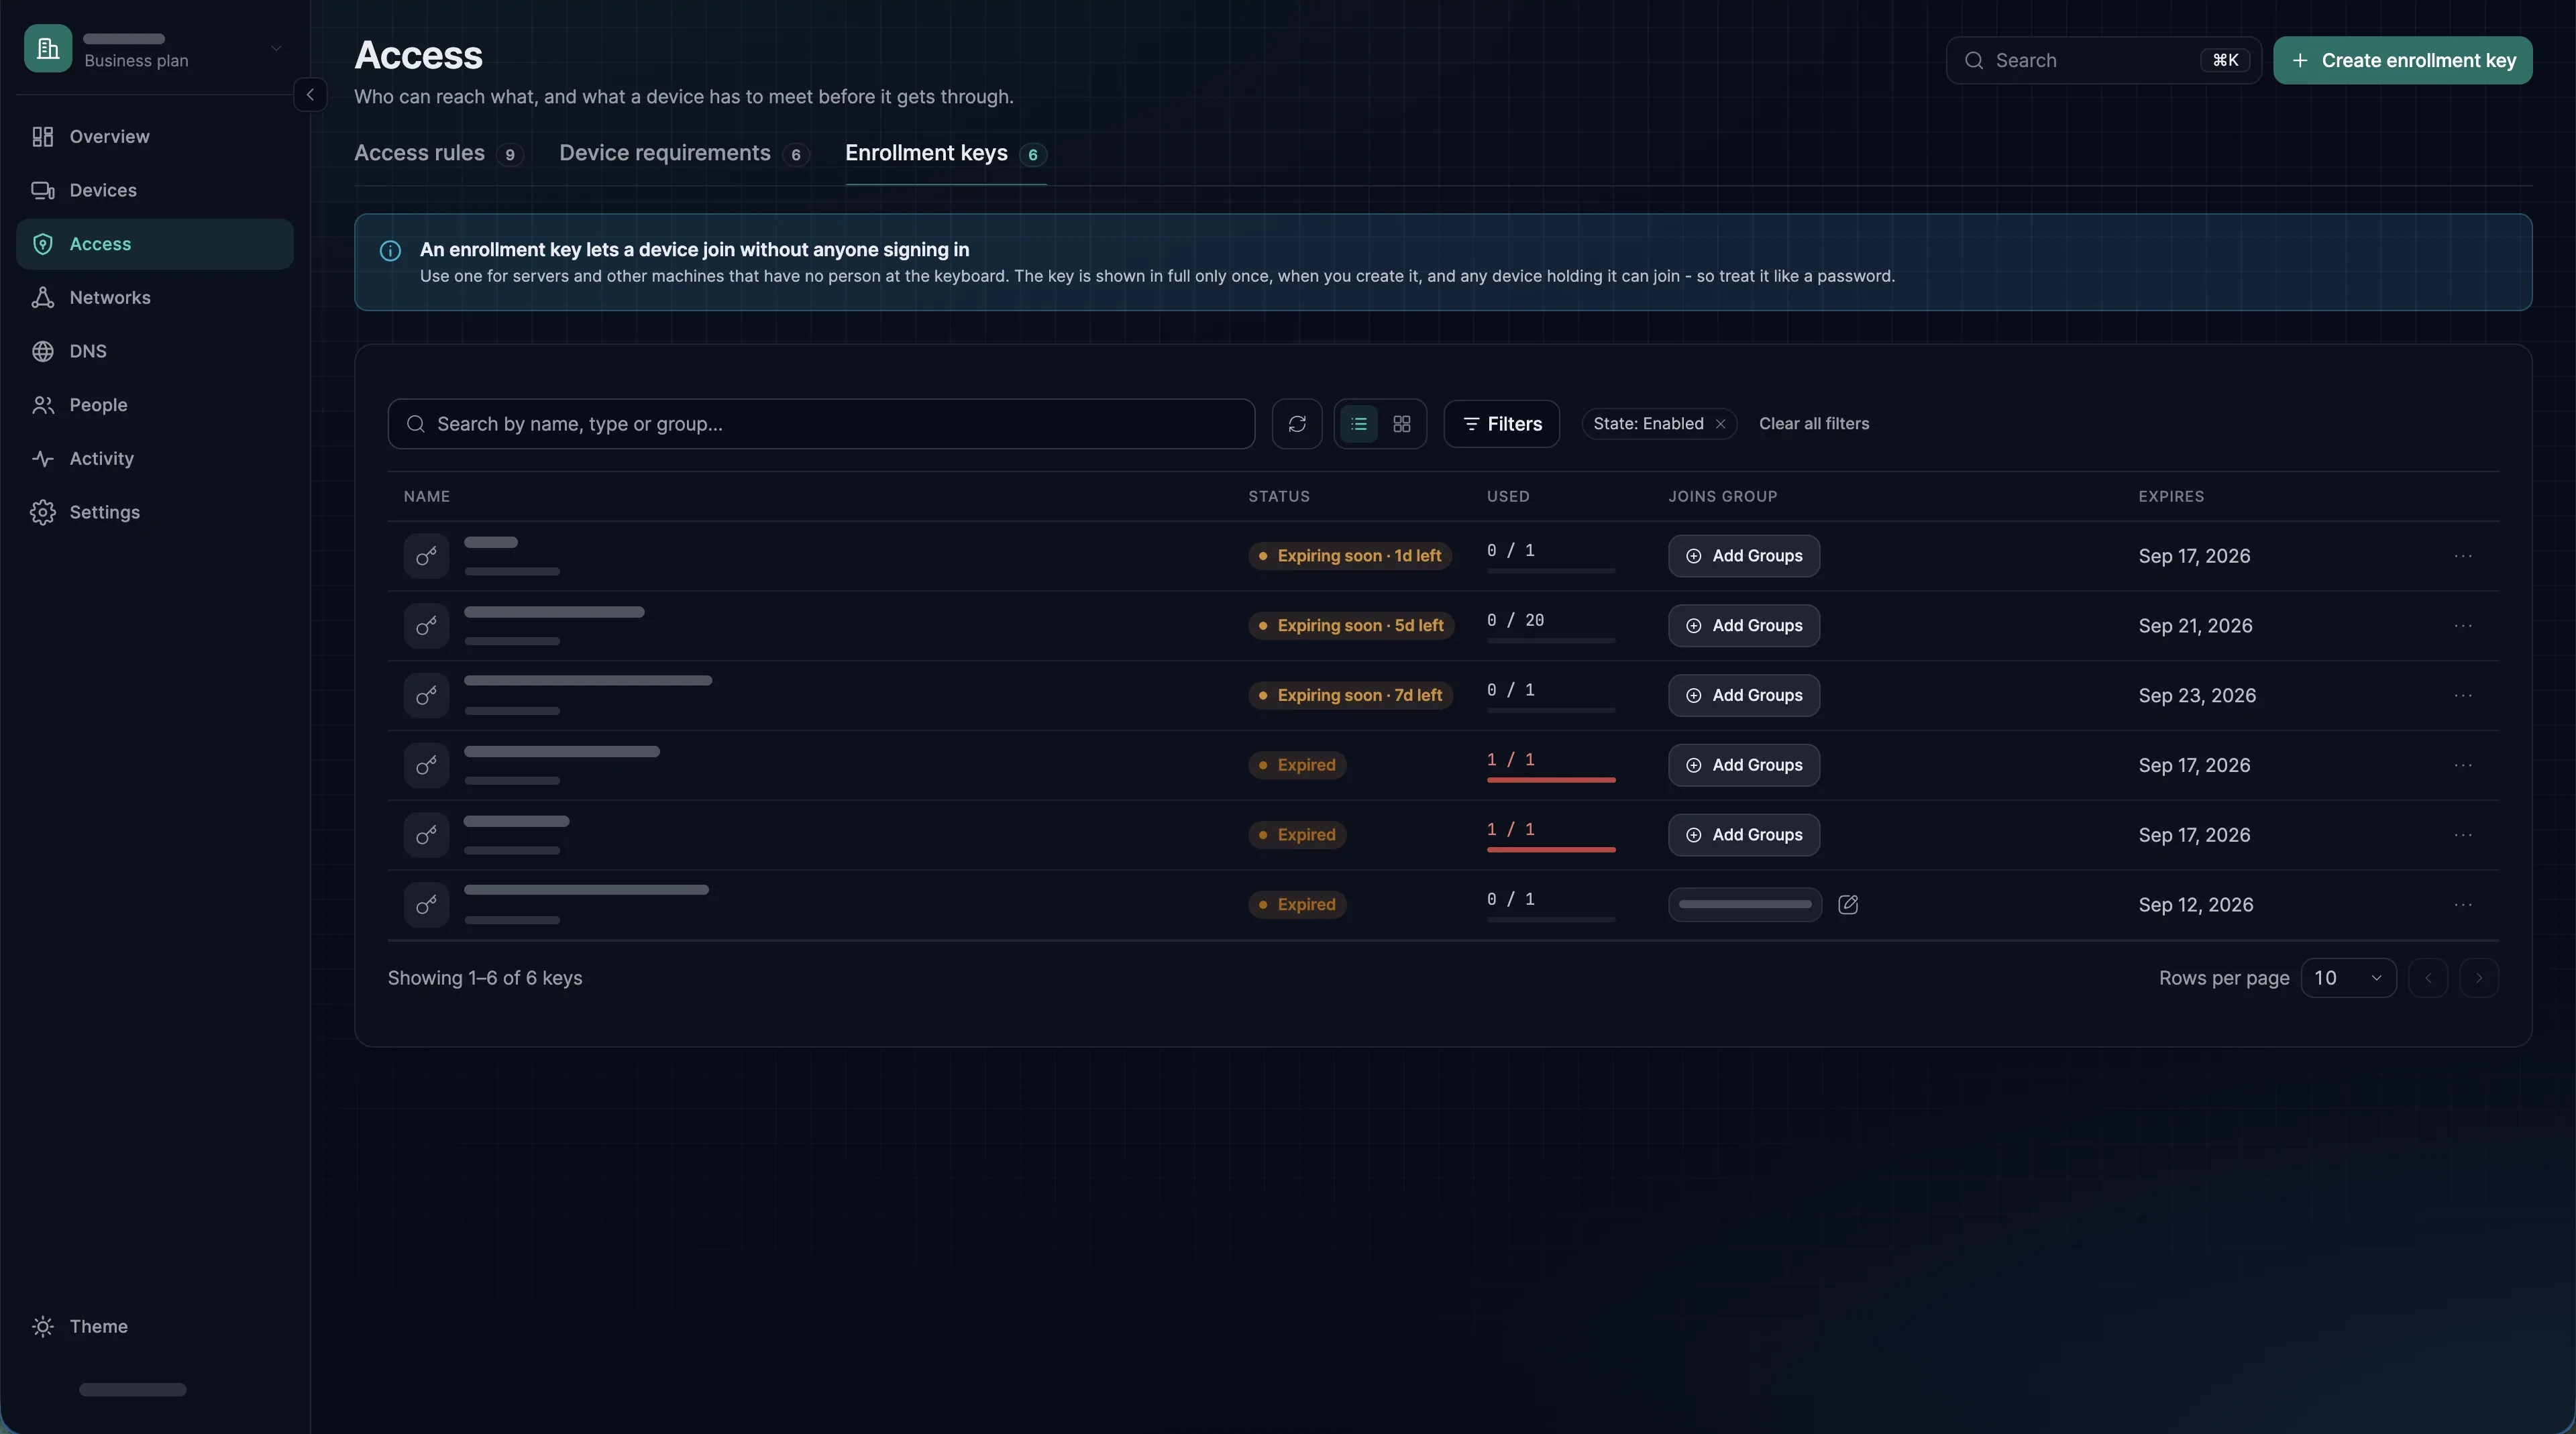Open the Rows per page dropdown
2576x1434 pixels.
point(2348,978)
